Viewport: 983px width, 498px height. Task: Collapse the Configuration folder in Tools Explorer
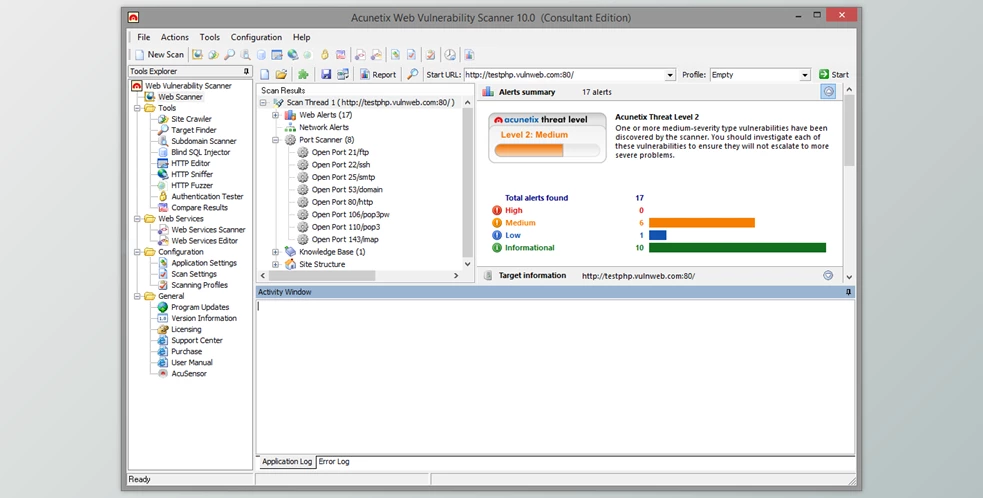tap(138, 252)
